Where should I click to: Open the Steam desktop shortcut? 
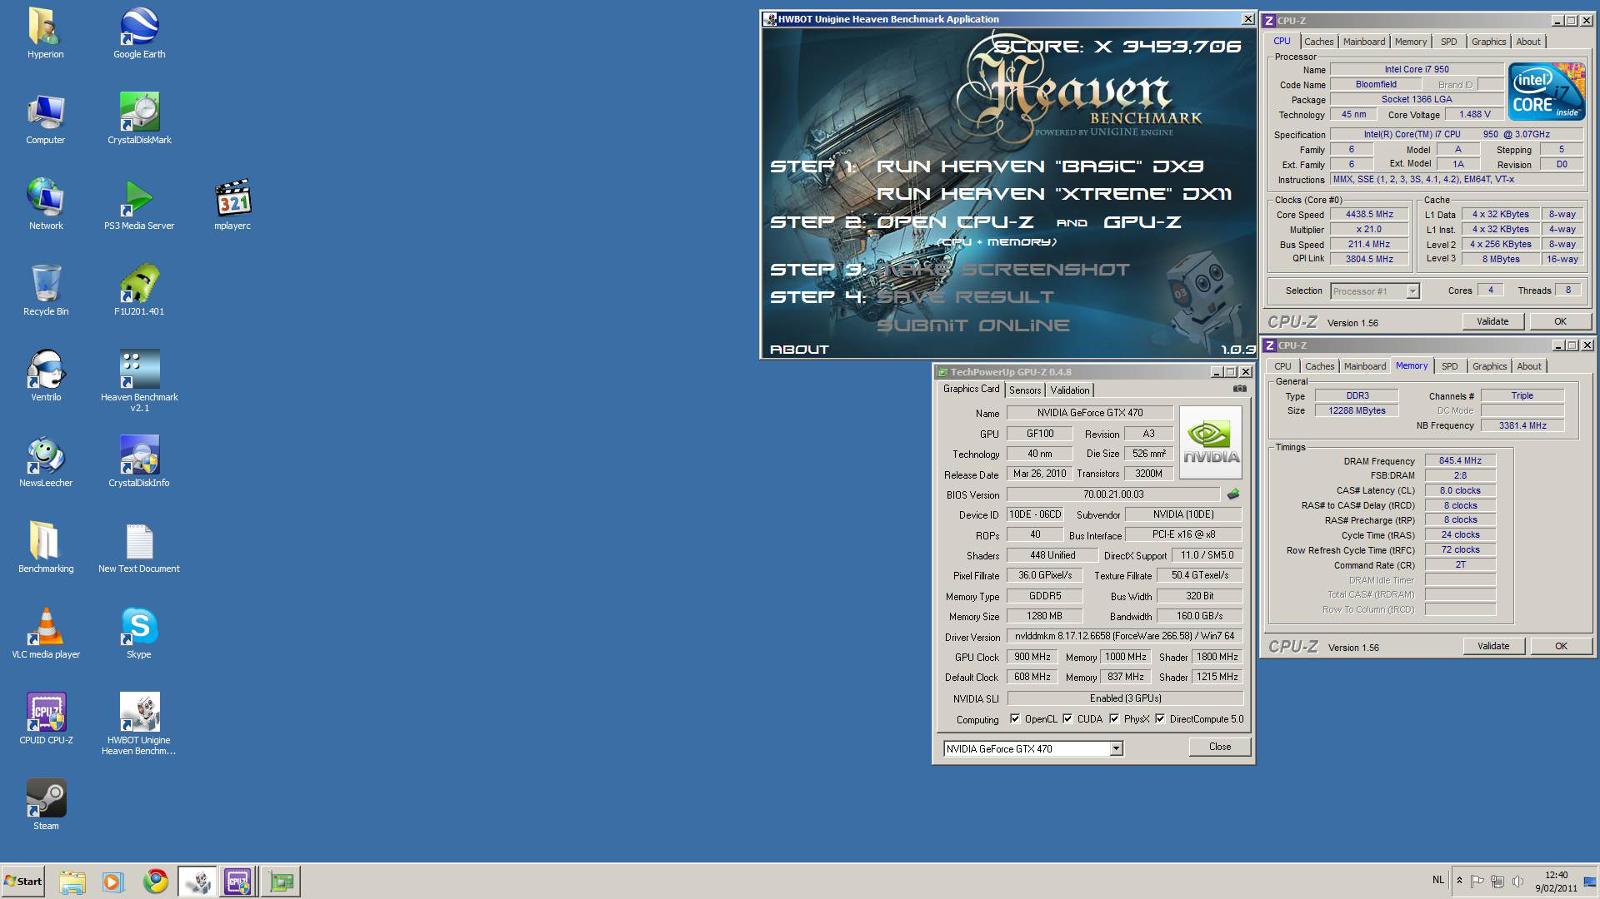[45, 806]
